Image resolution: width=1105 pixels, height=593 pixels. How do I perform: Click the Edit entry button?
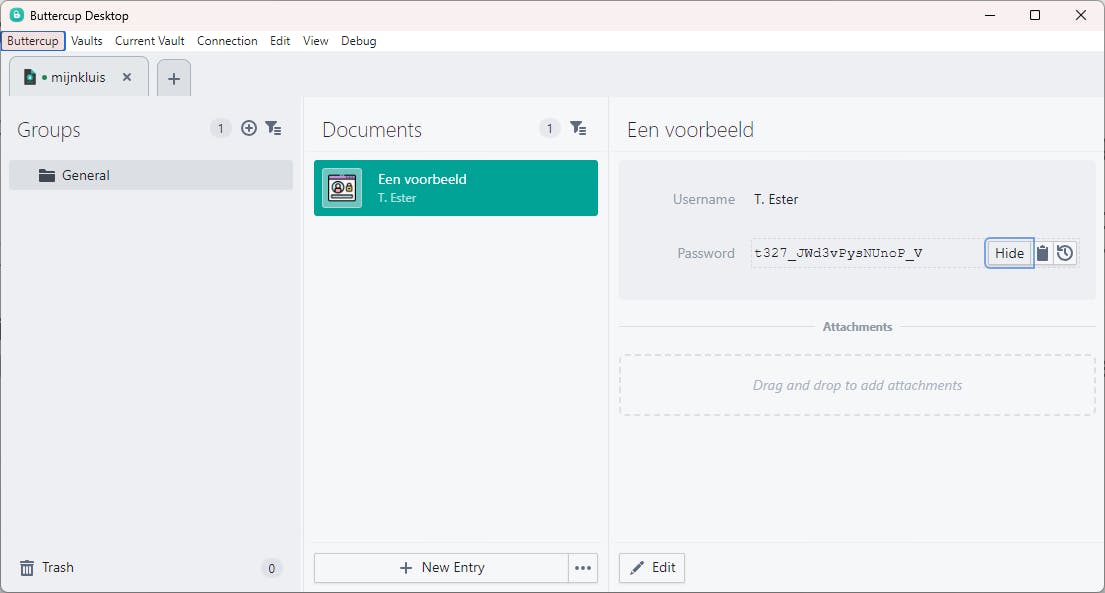652,568
